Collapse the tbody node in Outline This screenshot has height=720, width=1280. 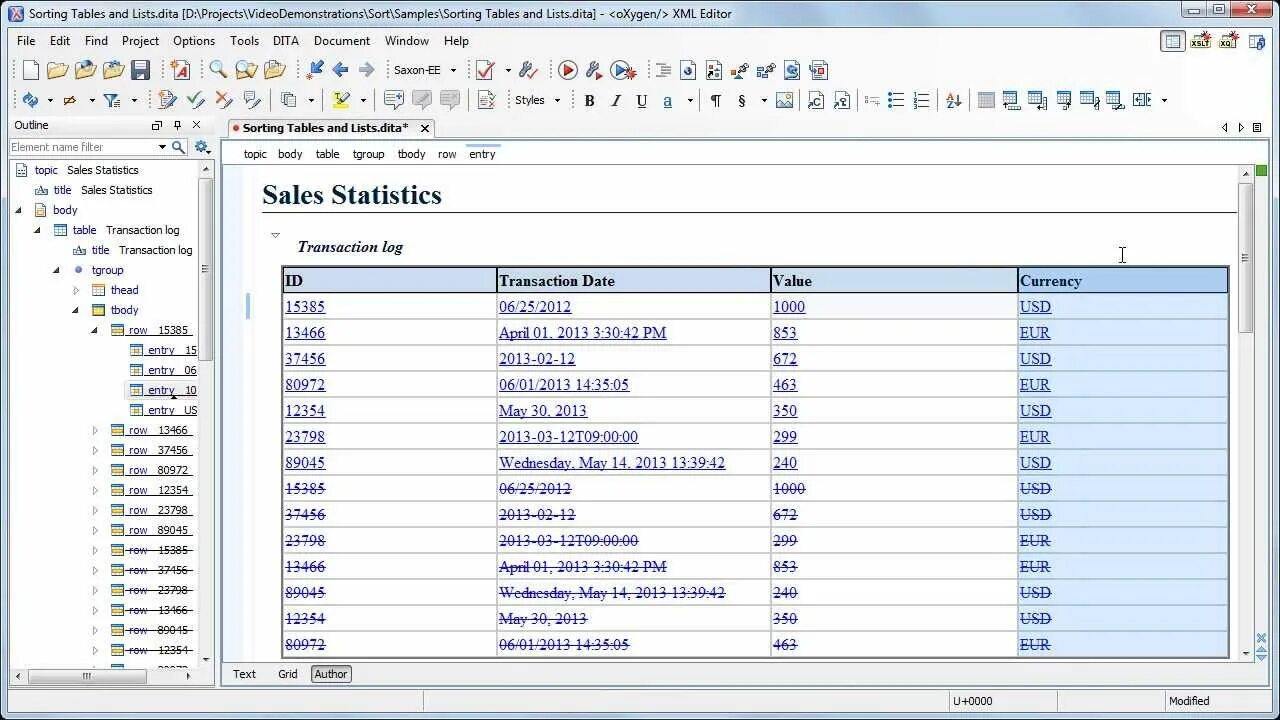coord(76,310)
